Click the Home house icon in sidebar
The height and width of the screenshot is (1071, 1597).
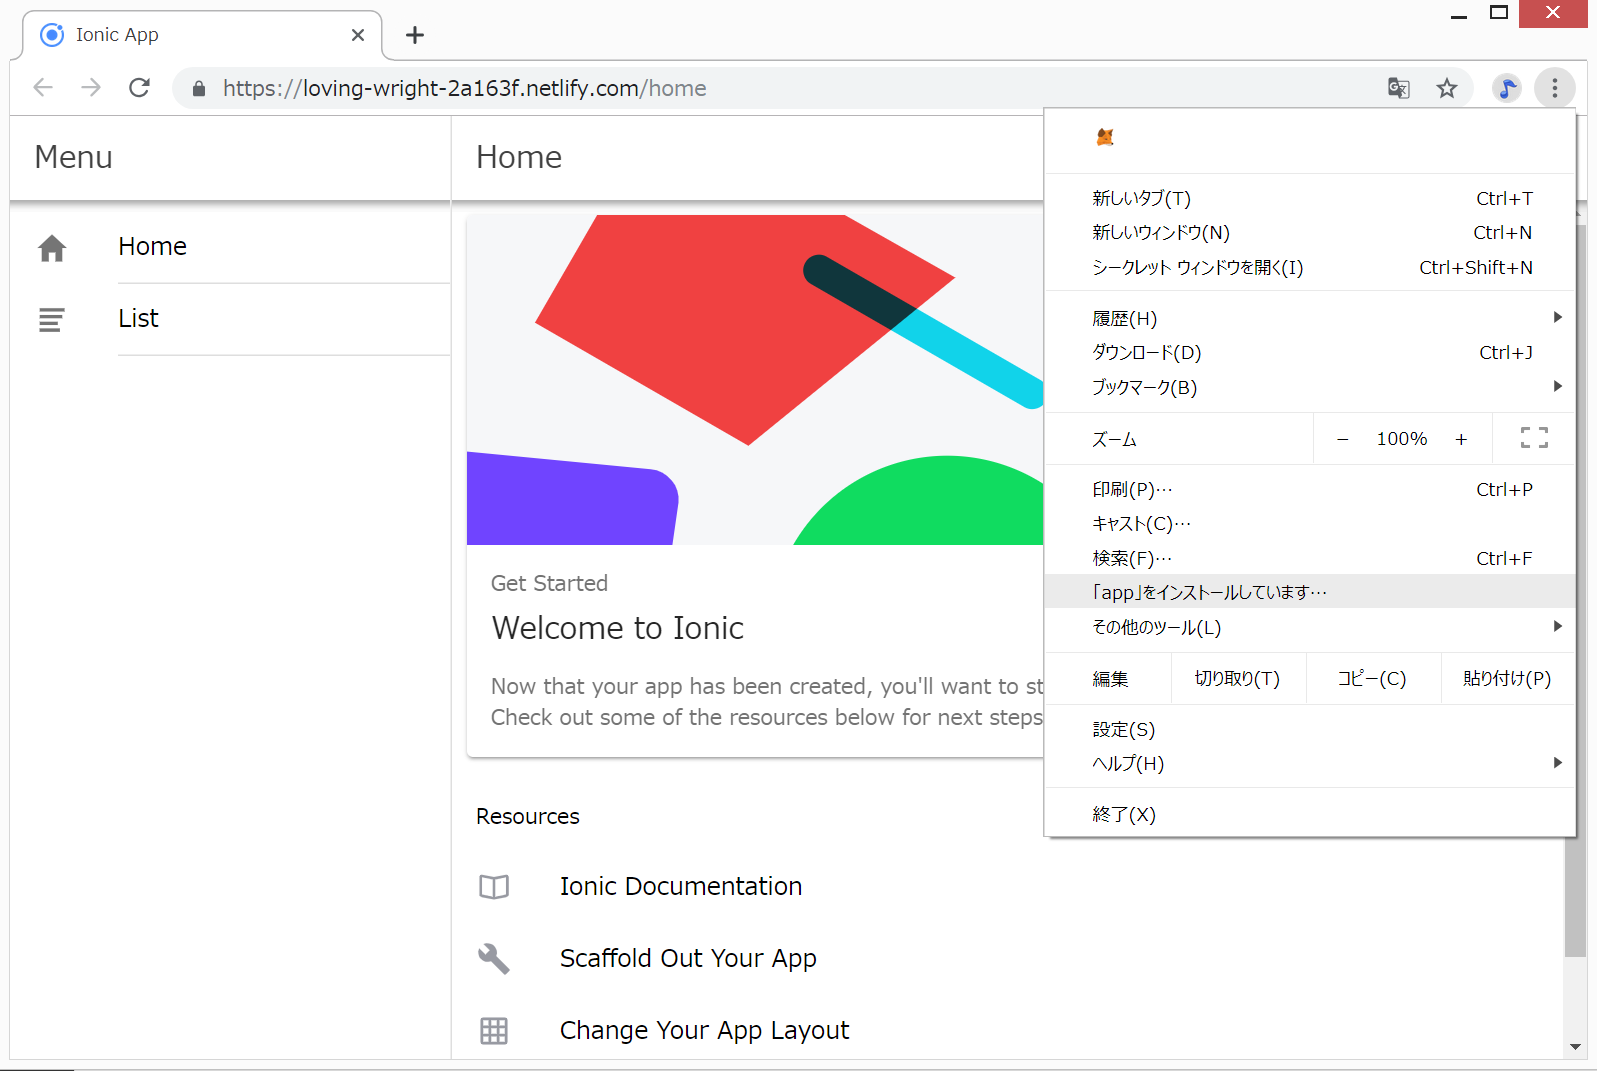click(x=52, y=247)
